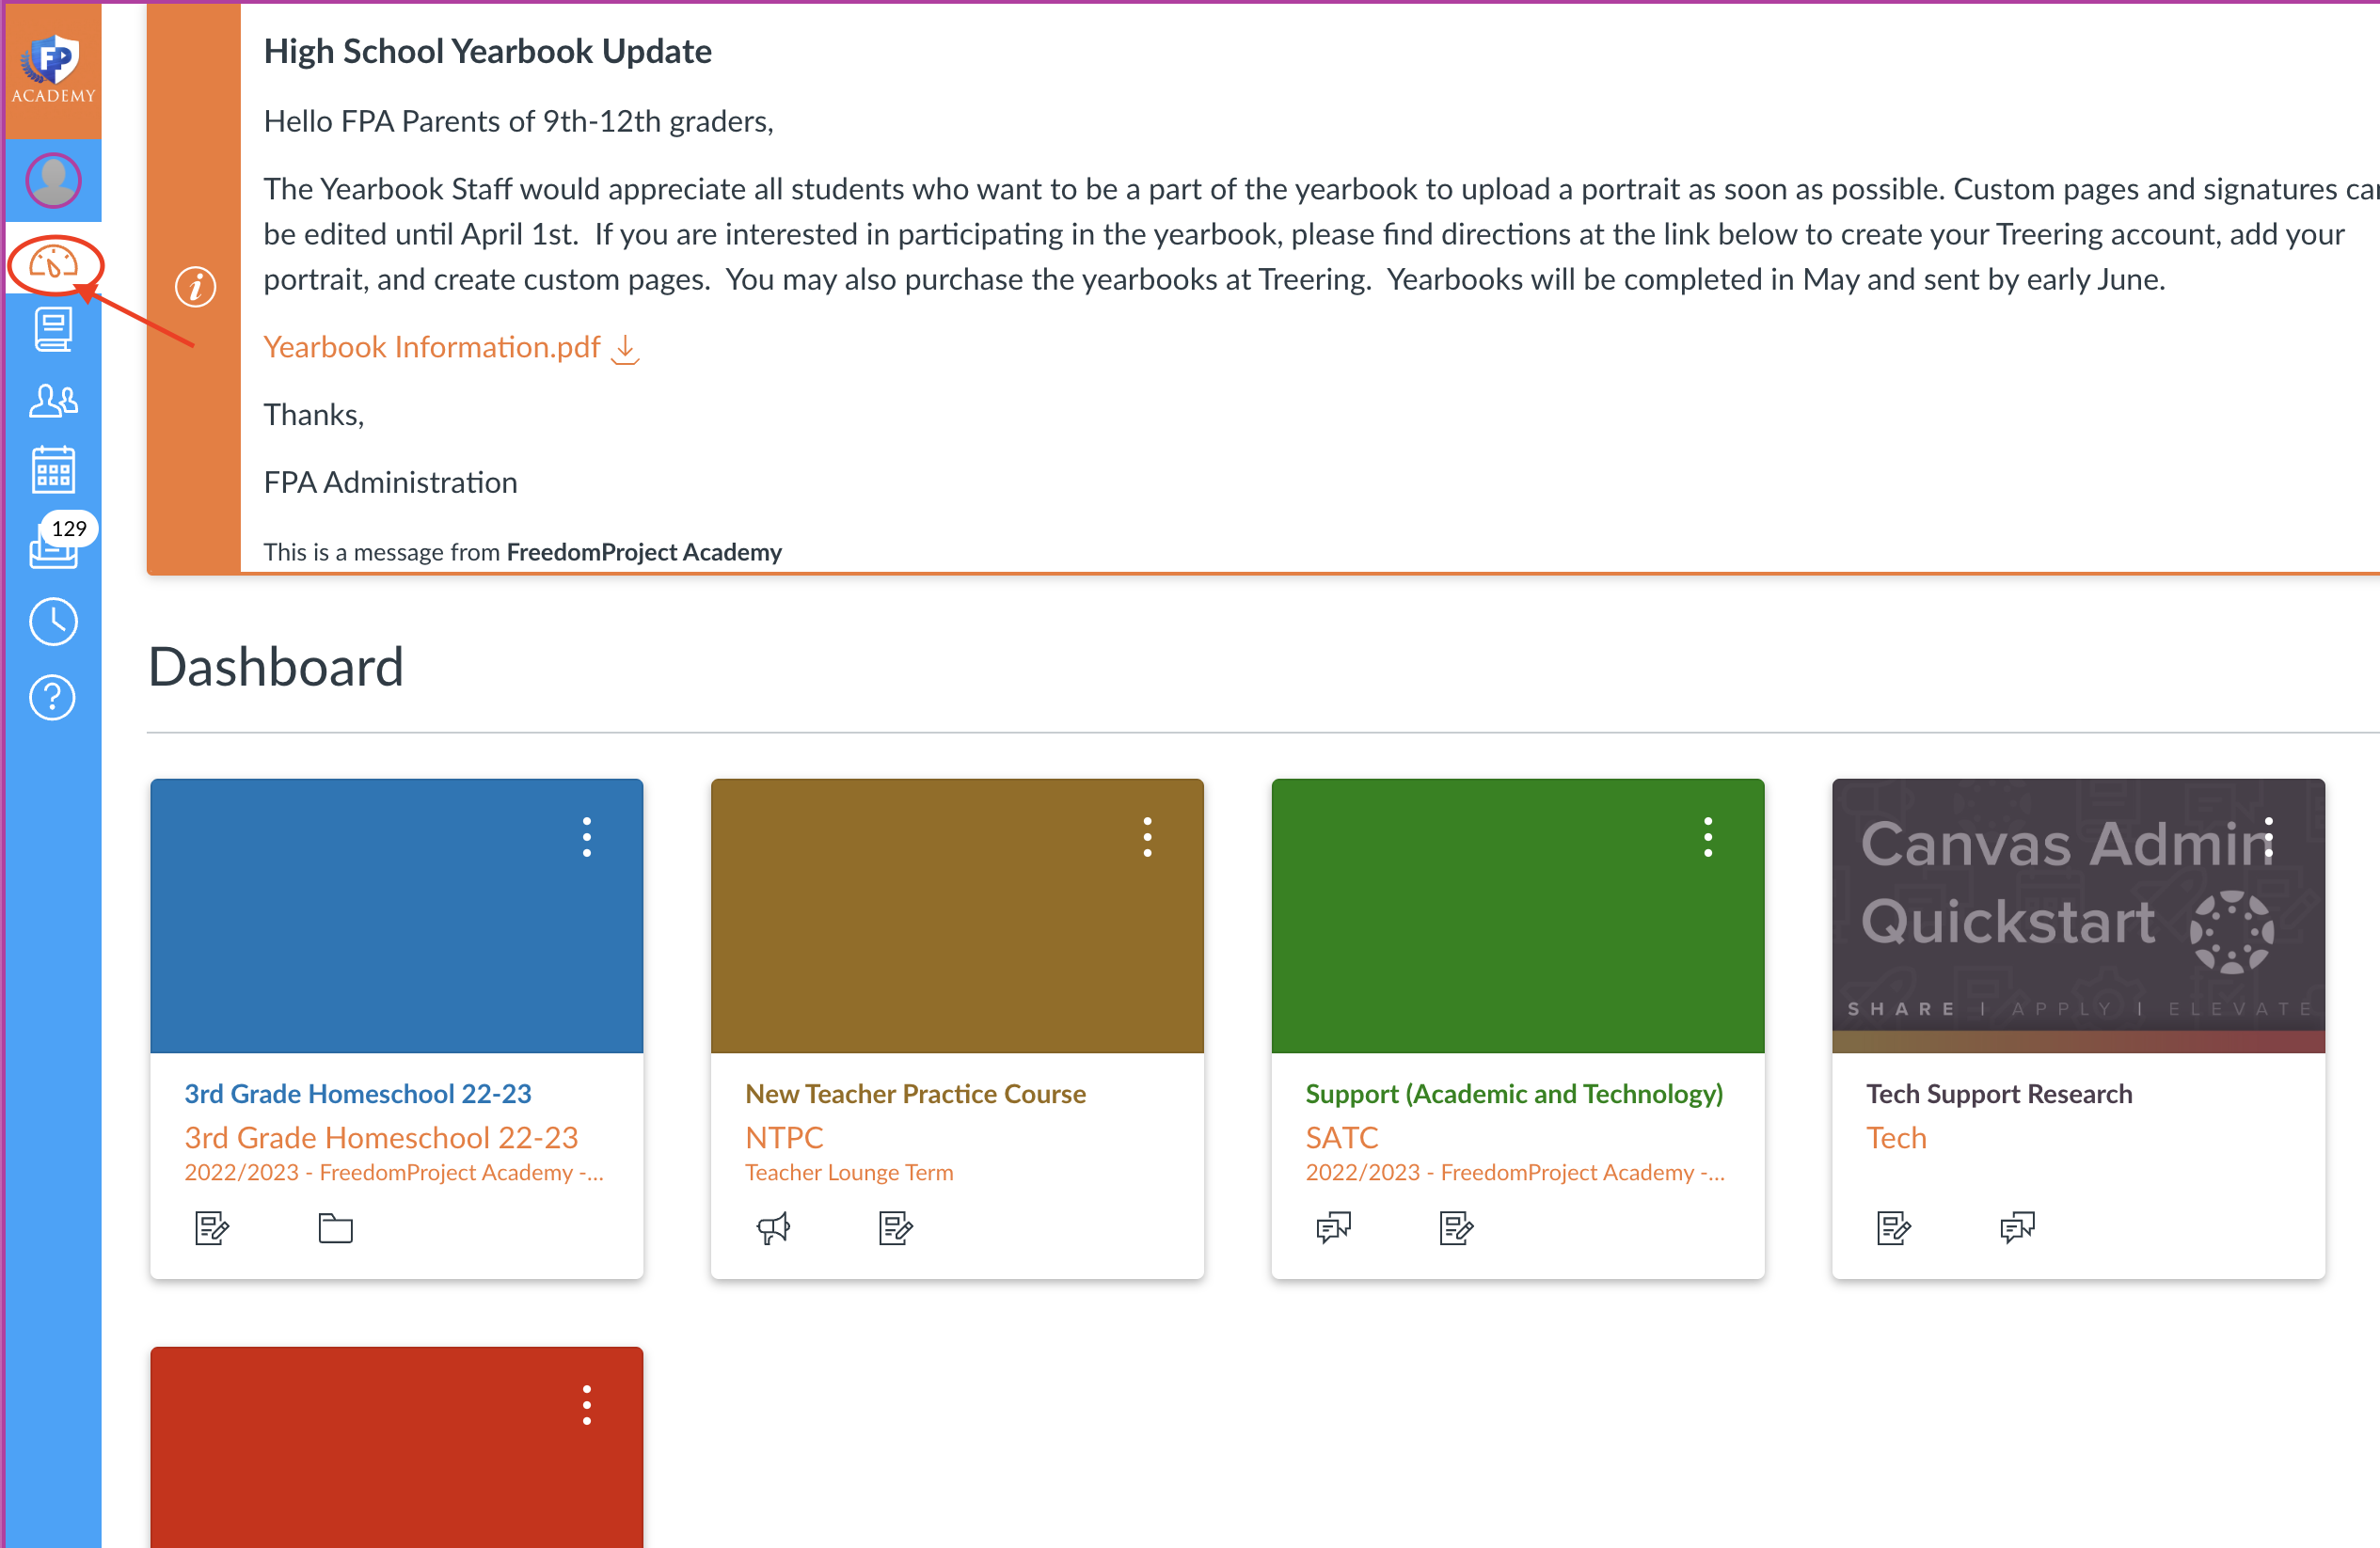
Task: Open options menu on New Teacher Practice card
Action: click(x=1147, y=837)
